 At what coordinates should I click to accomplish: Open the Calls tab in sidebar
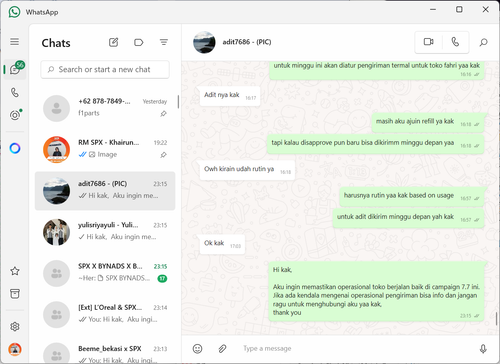click(15, 92)
